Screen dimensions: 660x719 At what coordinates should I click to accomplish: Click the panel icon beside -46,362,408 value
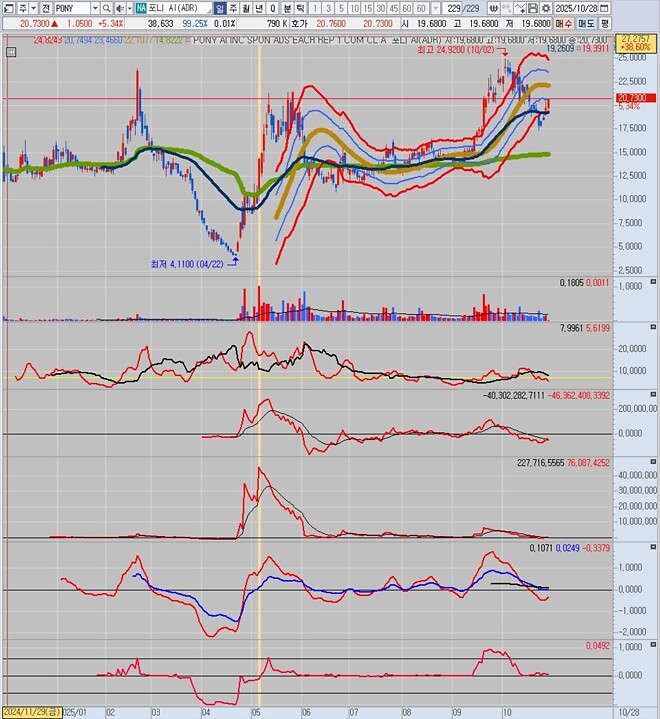click(x=653, y=394)
